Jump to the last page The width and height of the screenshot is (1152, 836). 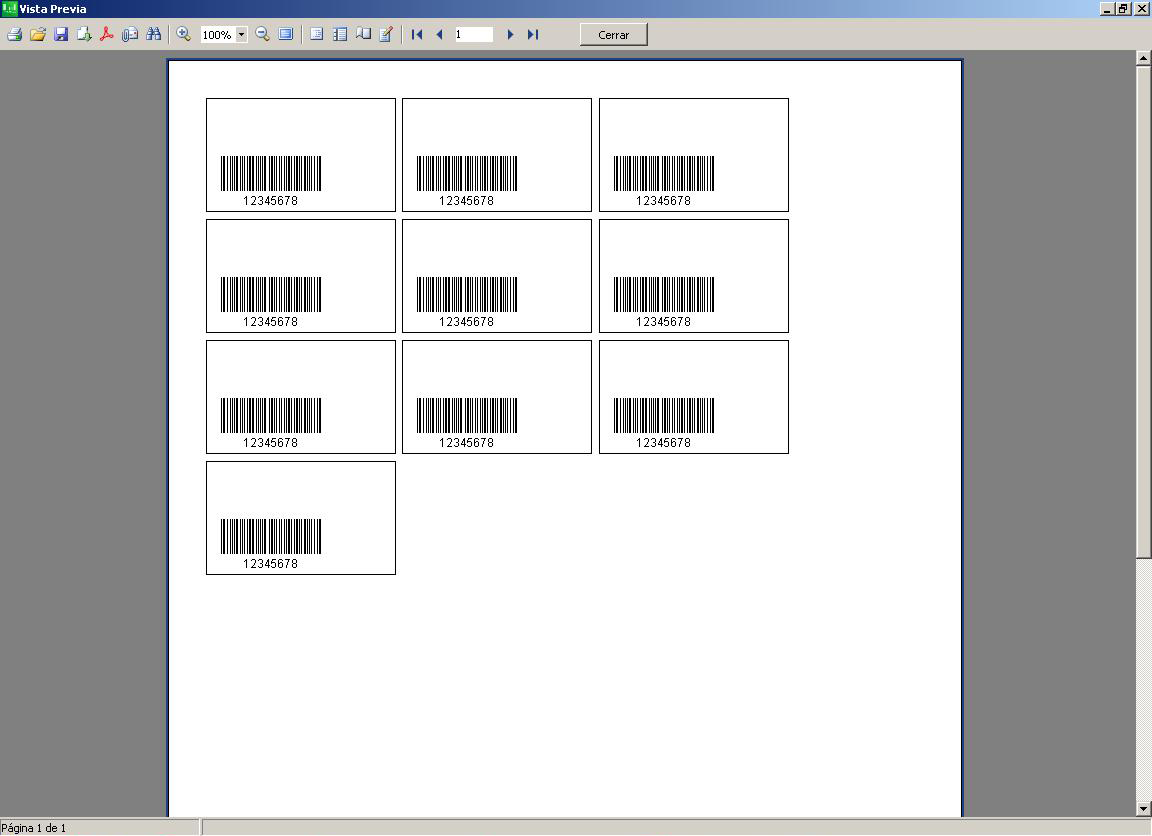click(533, 35)
